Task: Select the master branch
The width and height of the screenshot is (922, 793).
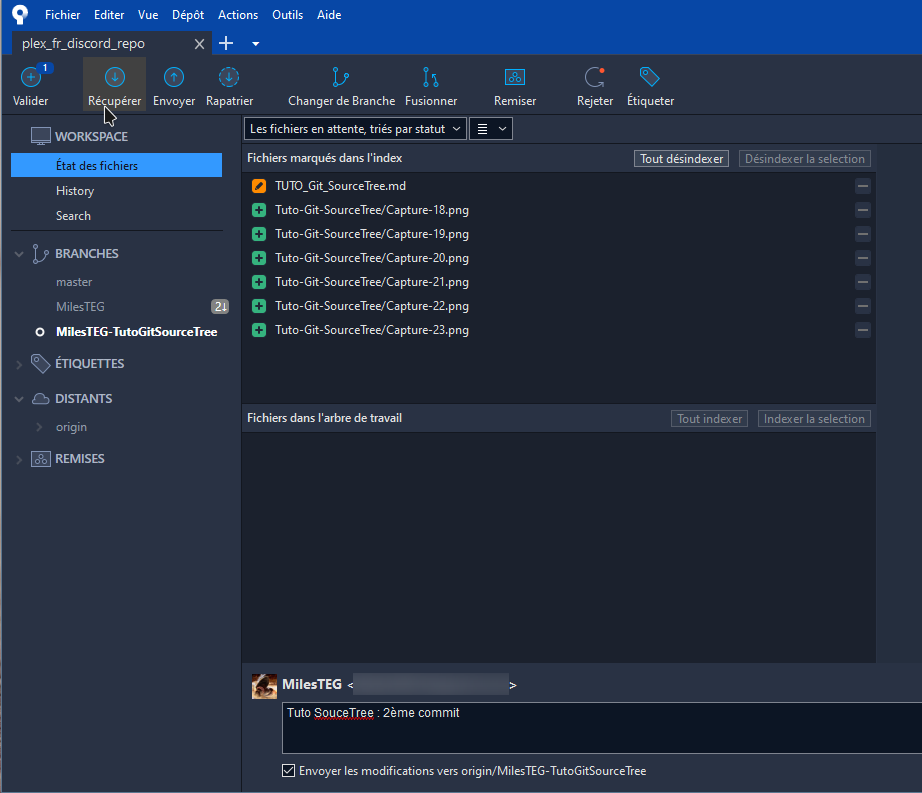Action: [74, 282]
